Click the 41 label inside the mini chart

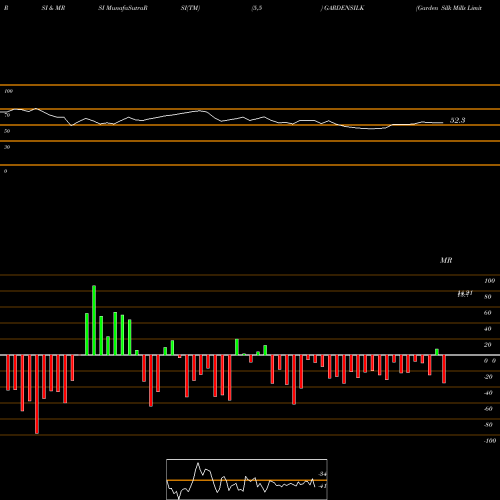(x=322, y=486)
